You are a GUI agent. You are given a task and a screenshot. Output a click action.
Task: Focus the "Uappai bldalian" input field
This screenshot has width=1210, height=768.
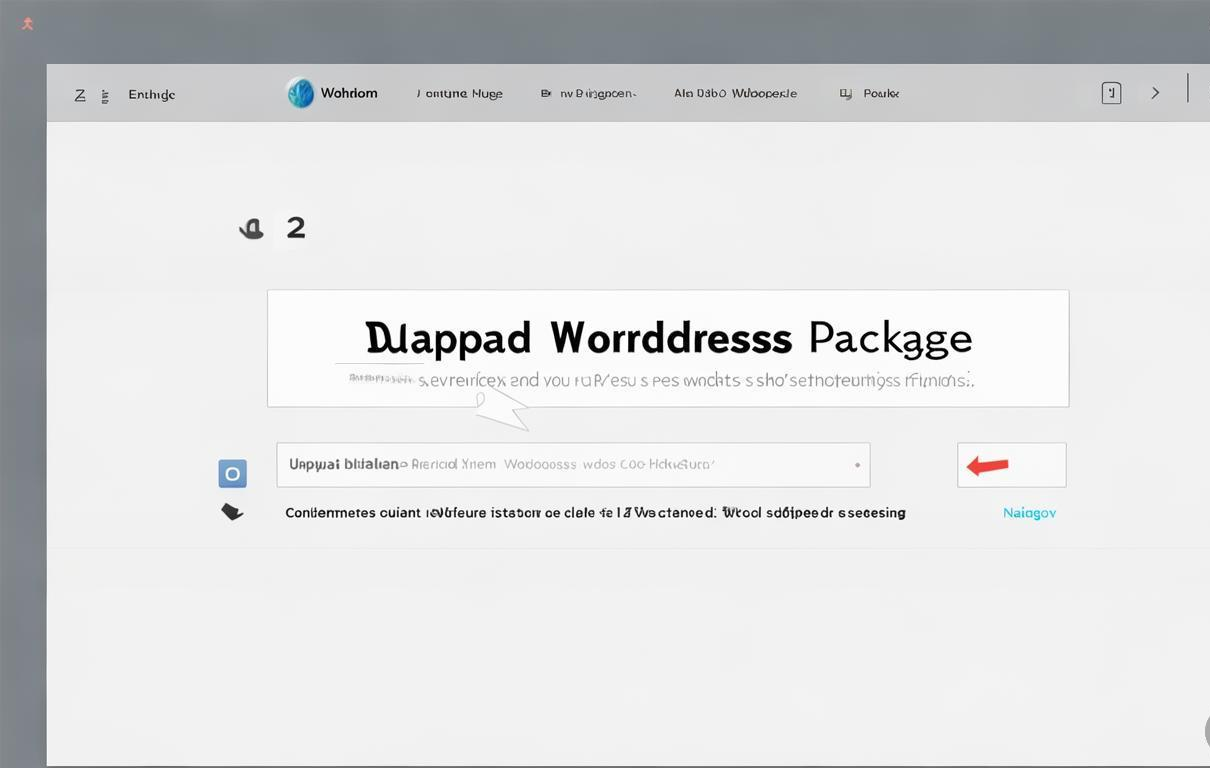tap(573, 465)
